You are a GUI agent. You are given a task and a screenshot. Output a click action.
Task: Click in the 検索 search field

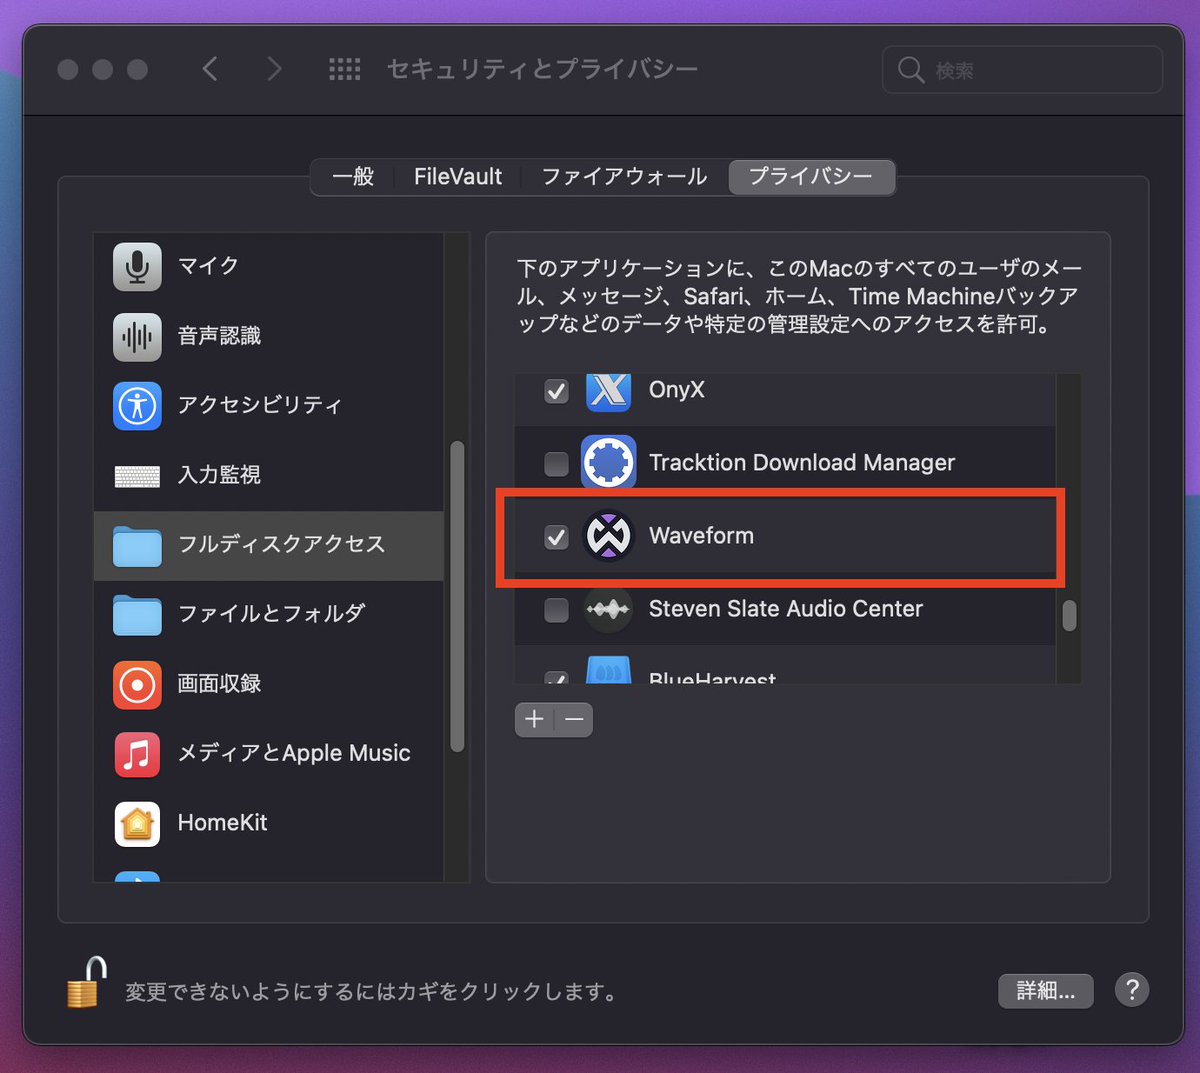(1023, 70)
